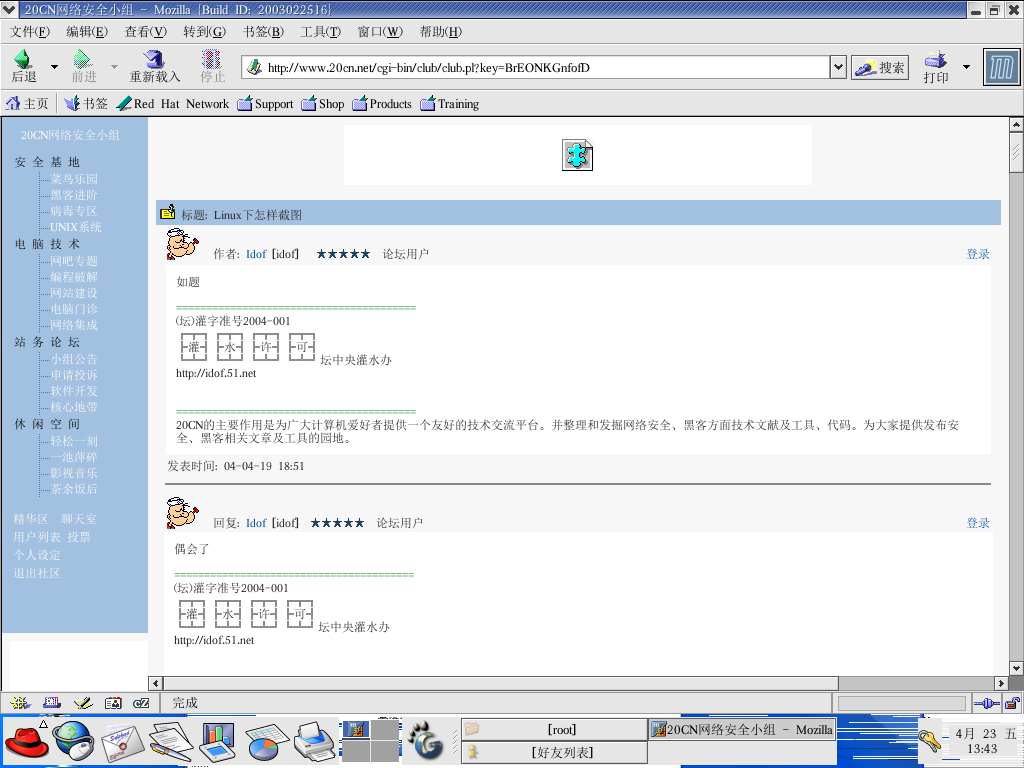Open UNIX系统 in the sidebar
This screenshot has height=768, width=1024.
(x=76, y=227)
